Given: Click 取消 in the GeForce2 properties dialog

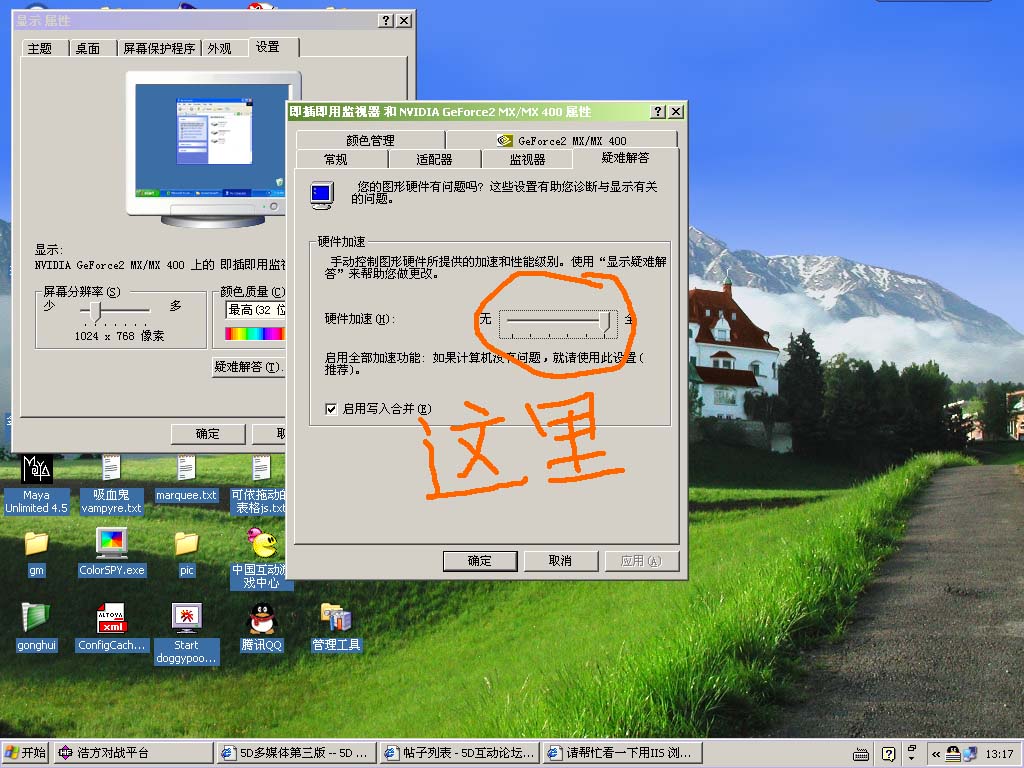Looking at the screenshot, I should 560,561.
